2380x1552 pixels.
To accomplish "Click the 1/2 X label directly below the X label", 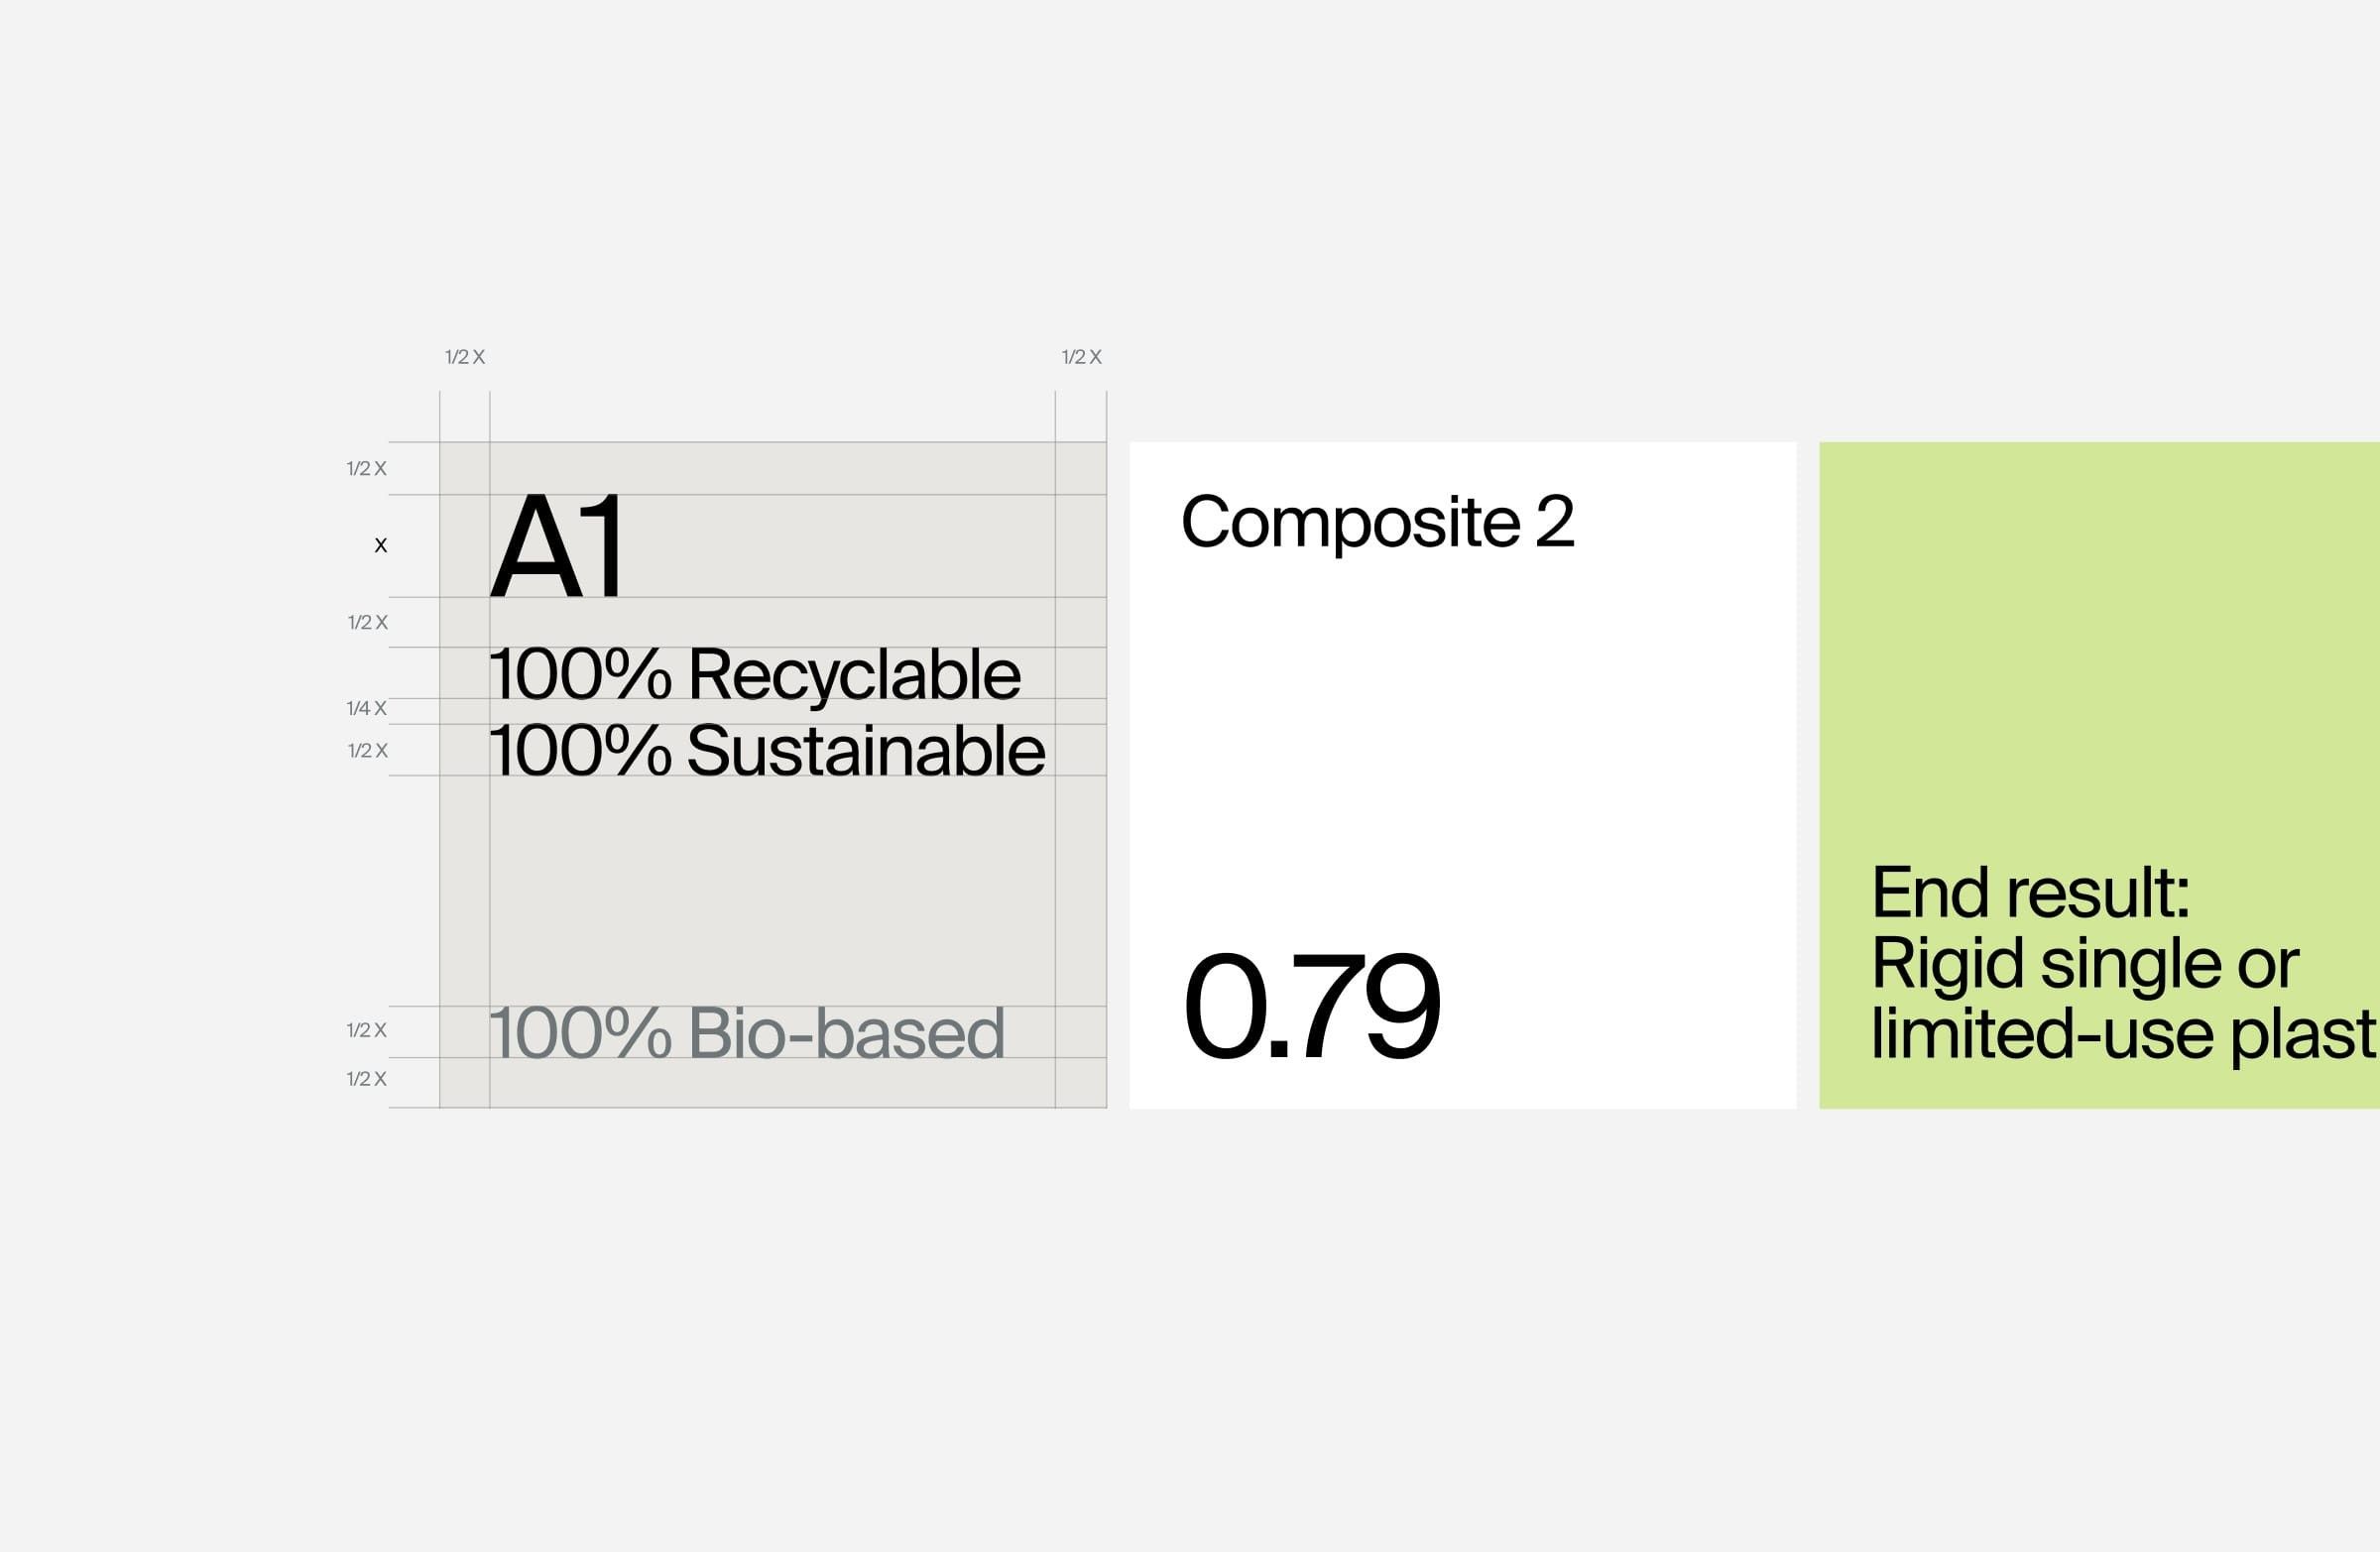I will click(367, 623).
